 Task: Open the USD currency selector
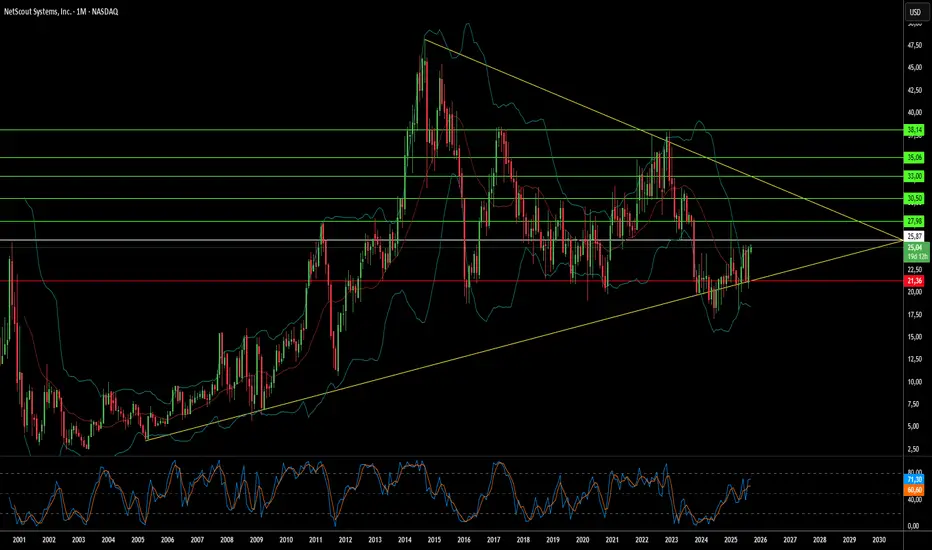(x=915, y=11)
